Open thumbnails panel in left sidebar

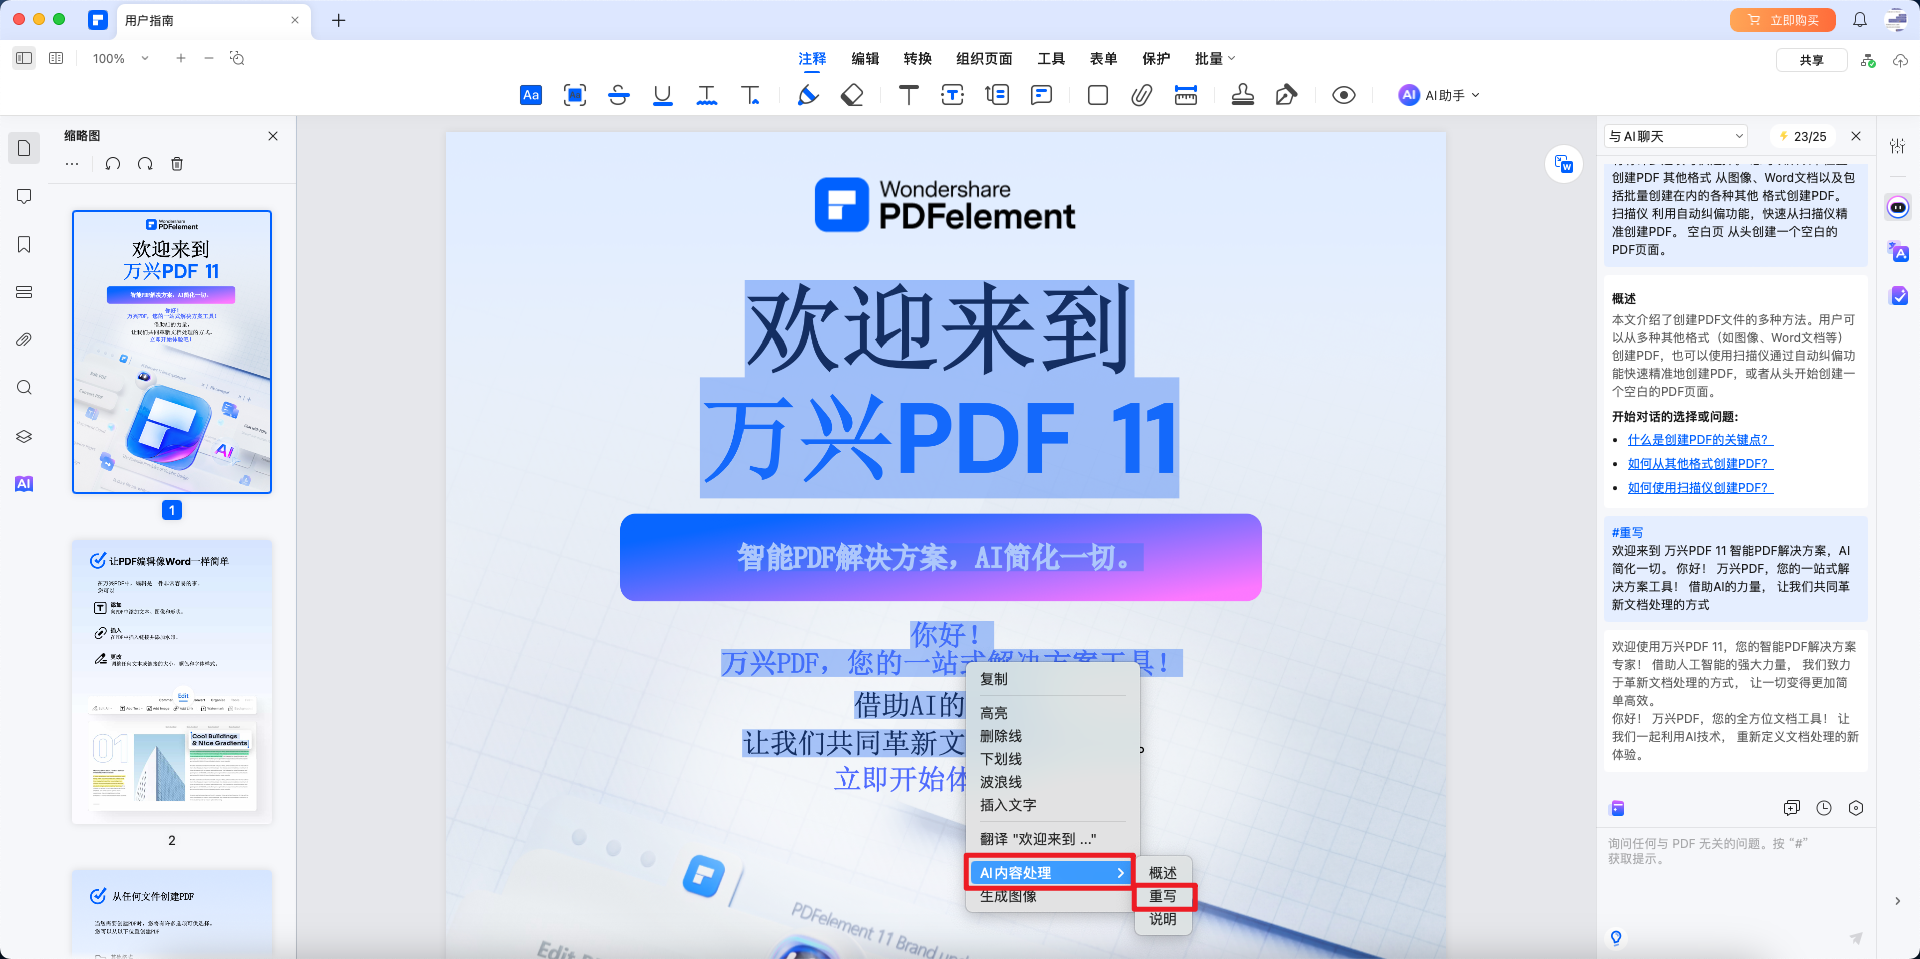point(24,148)
